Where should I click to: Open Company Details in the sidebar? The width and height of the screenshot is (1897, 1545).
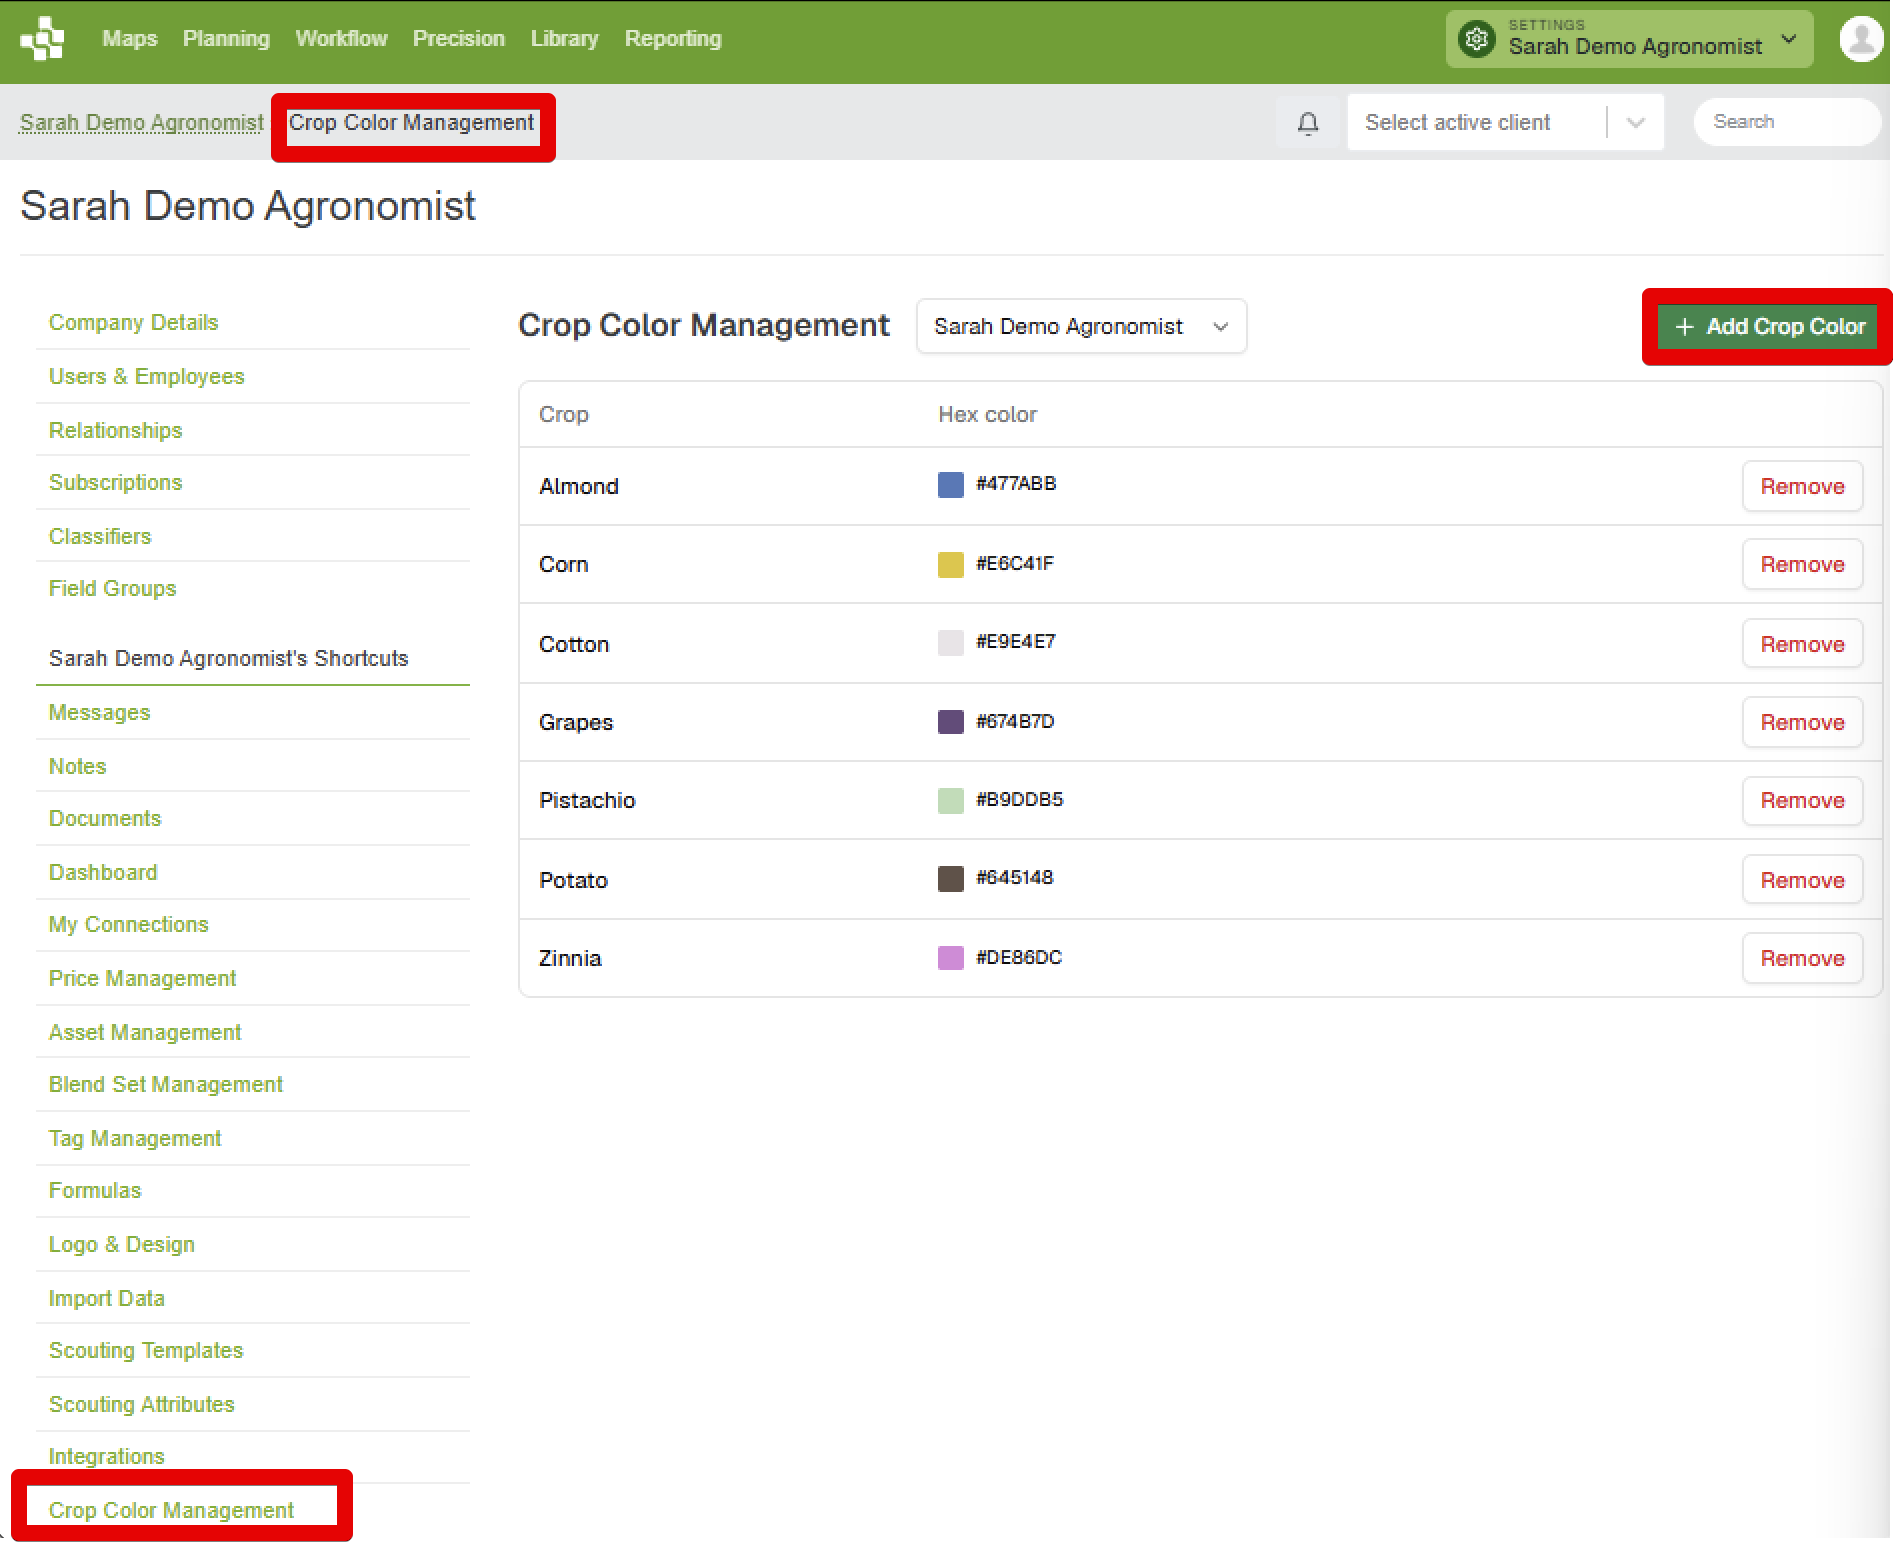133,322
